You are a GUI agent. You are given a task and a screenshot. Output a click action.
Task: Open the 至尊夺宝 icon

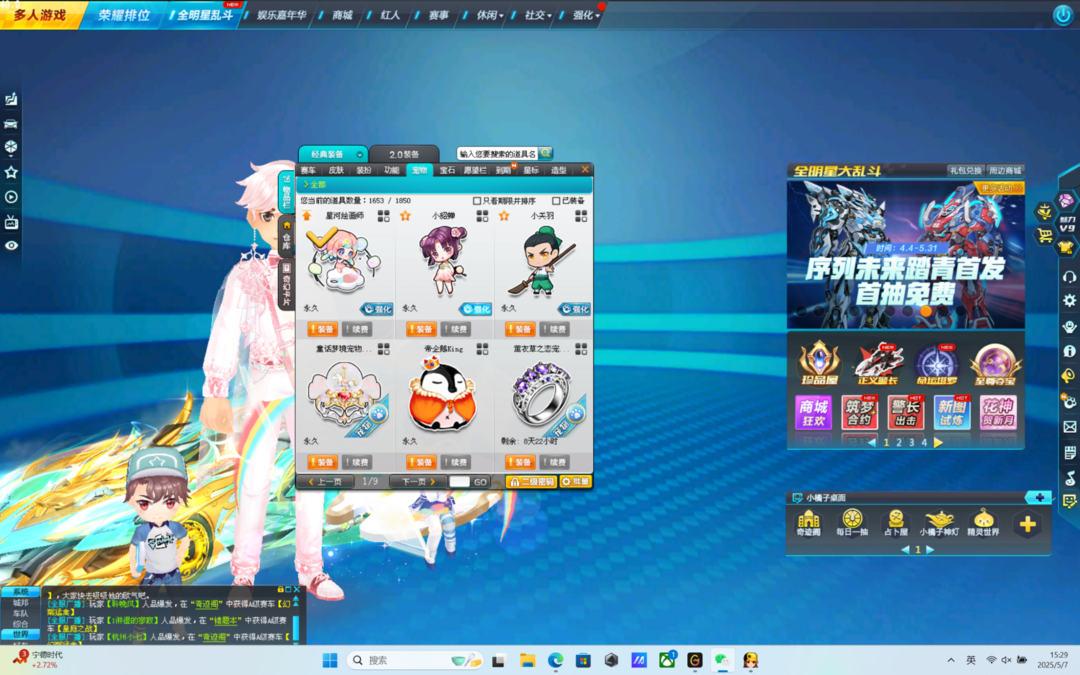click(995, 363)
